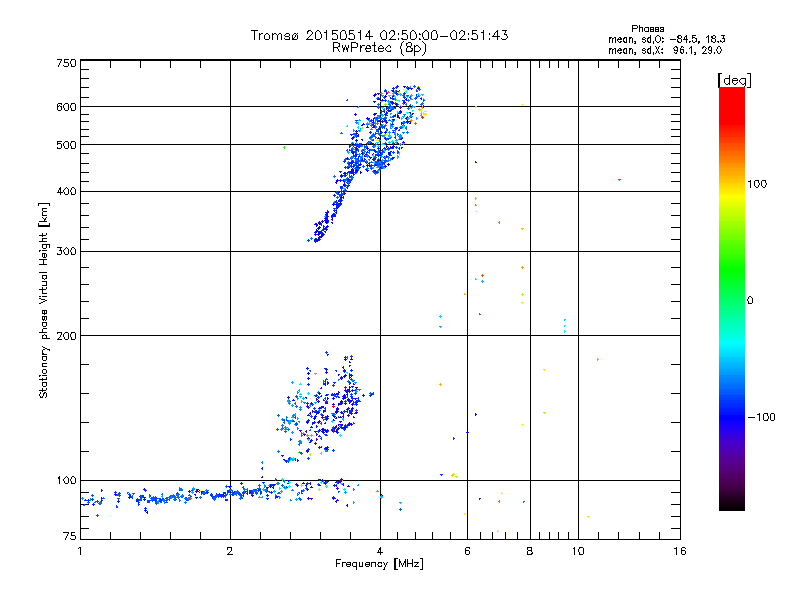Image resolution: width=800 pixels, height=600 pixels.
Task: Click y-axis tick label "600"
Action: click(x=66, y=107)
